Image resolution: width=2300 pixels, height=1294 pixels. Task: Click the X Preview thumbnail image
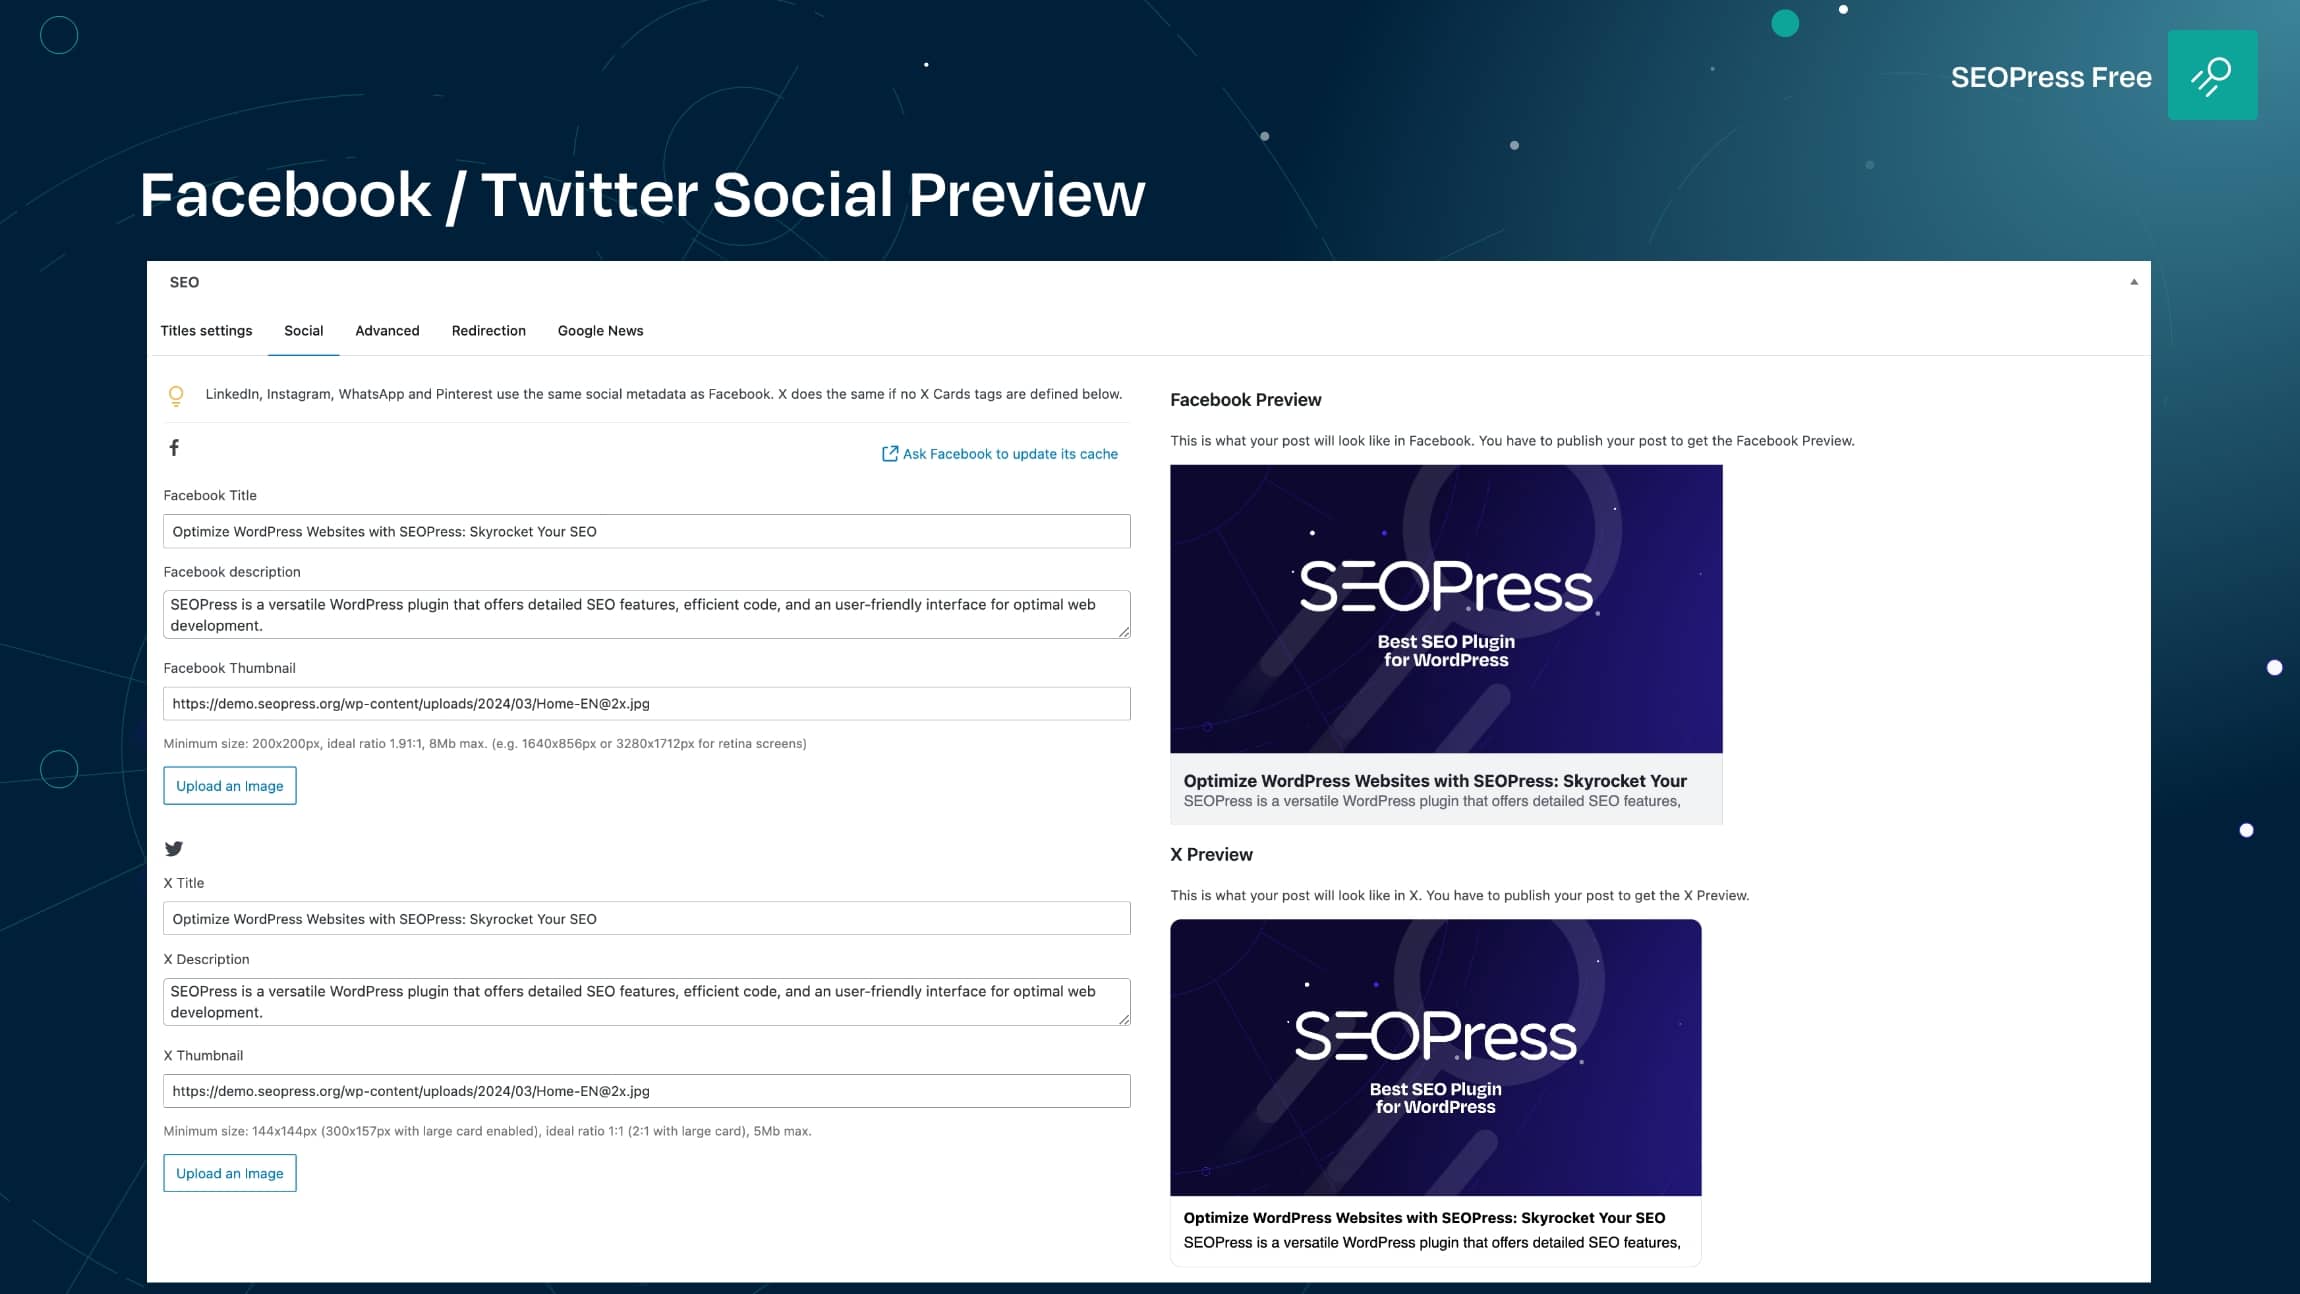1434,1055
